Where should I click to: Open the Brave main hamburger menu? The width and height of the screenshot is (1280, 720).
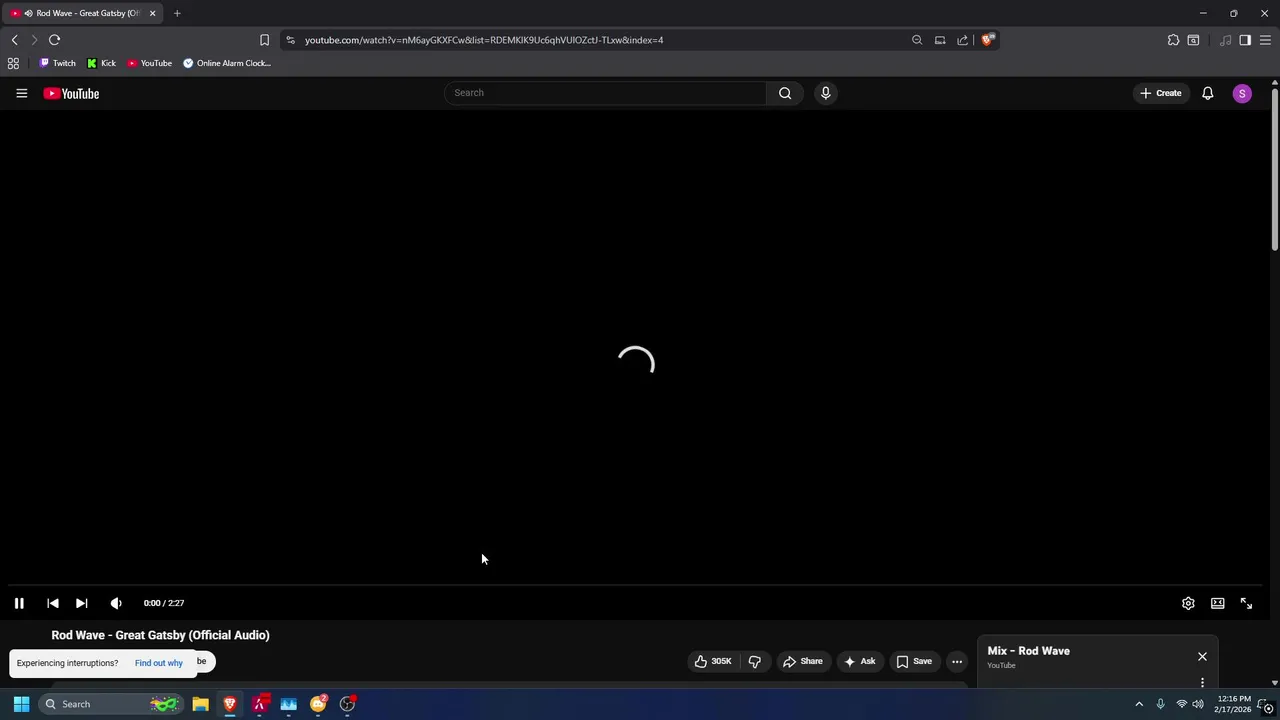point(1265,40)
